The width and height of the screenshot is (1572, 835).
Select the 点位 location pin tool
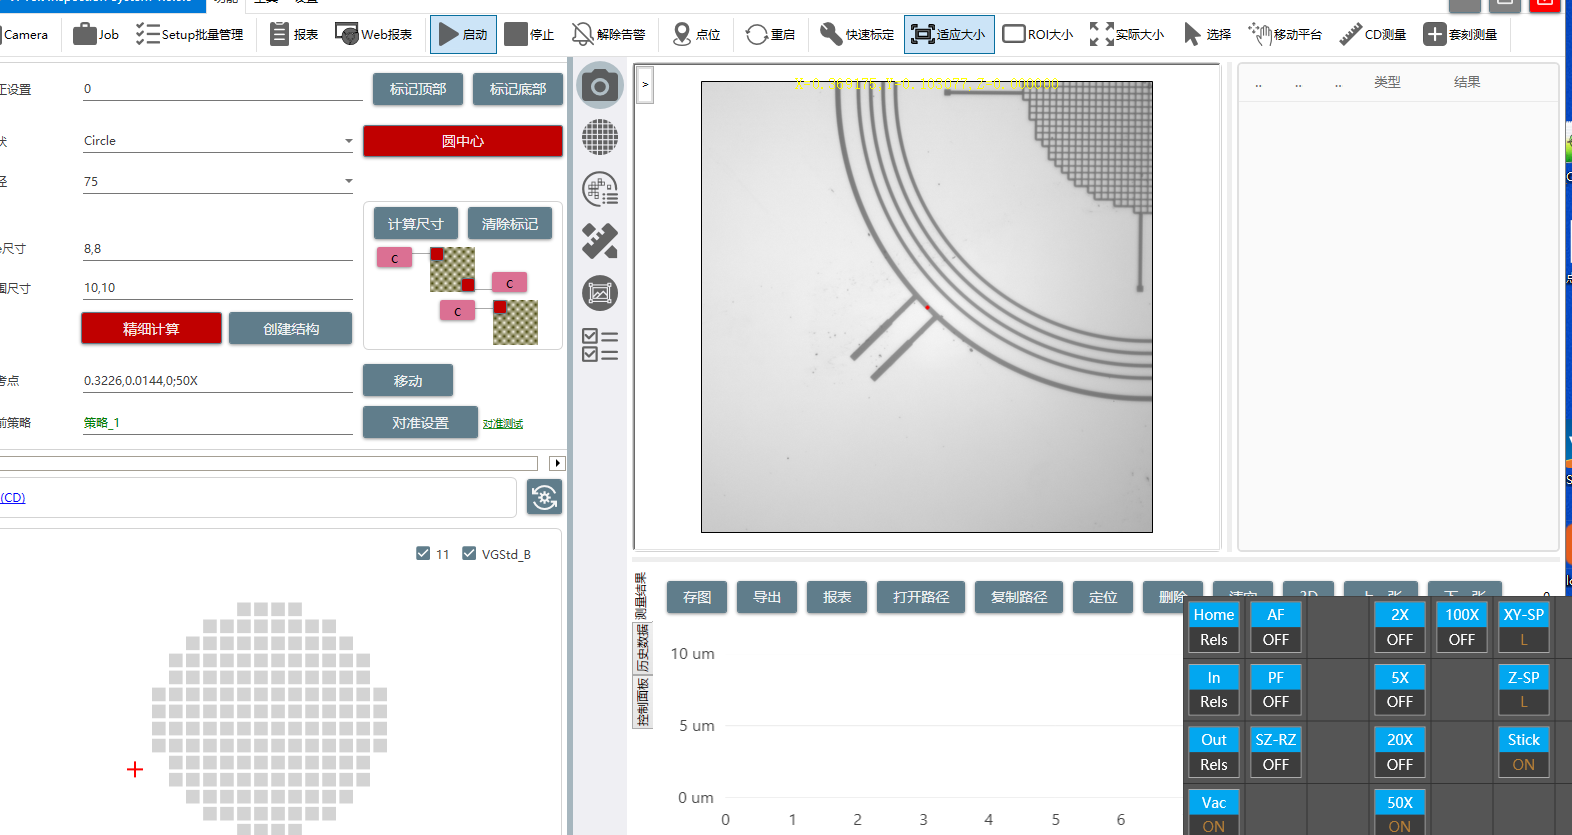click(696, 34)
